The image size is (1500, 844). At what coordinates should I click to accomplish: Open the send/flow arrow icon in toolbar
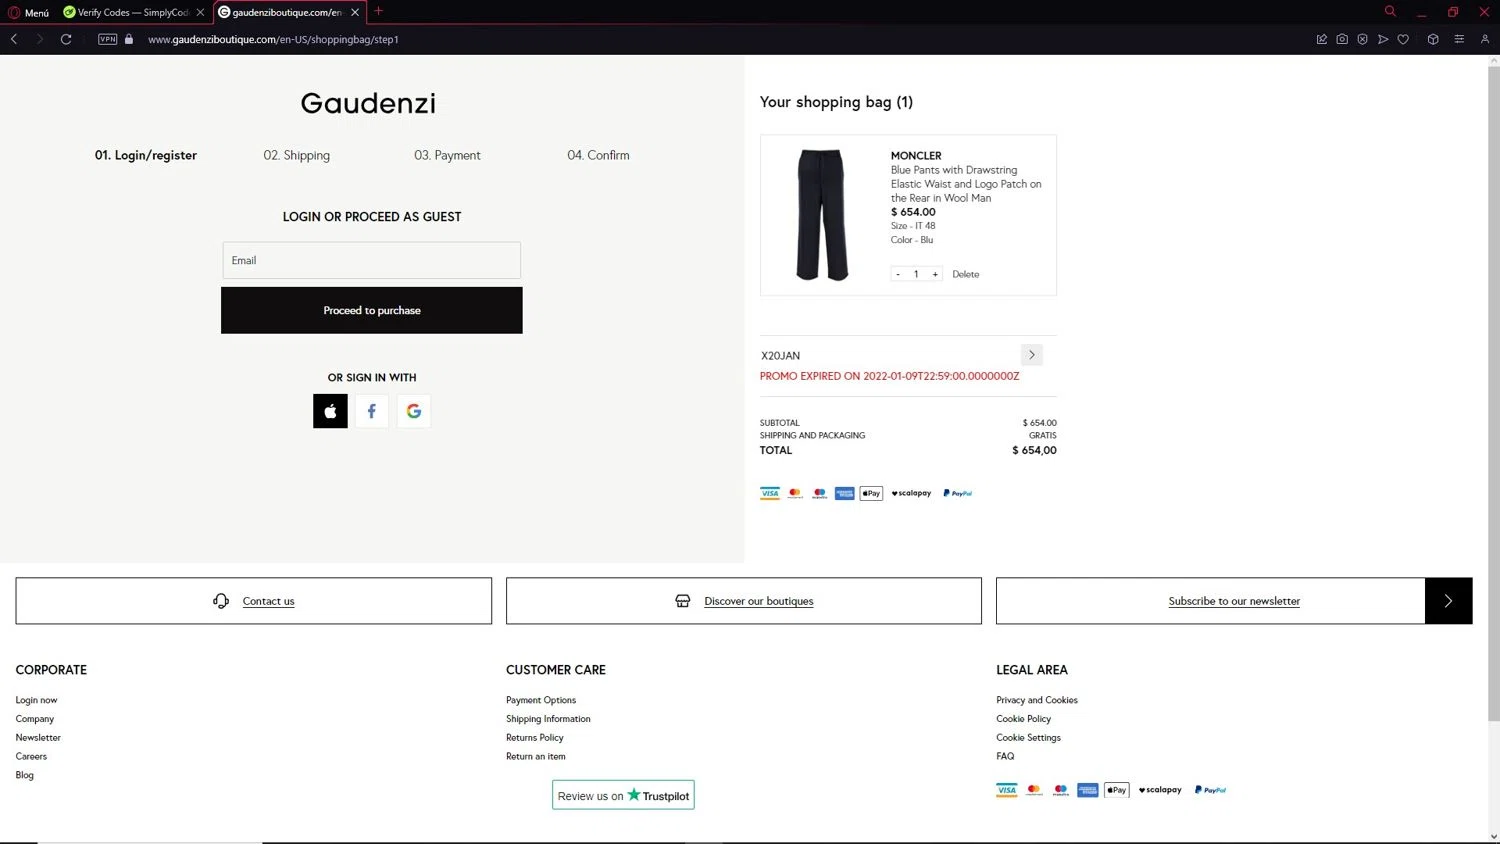(1383, 39)
